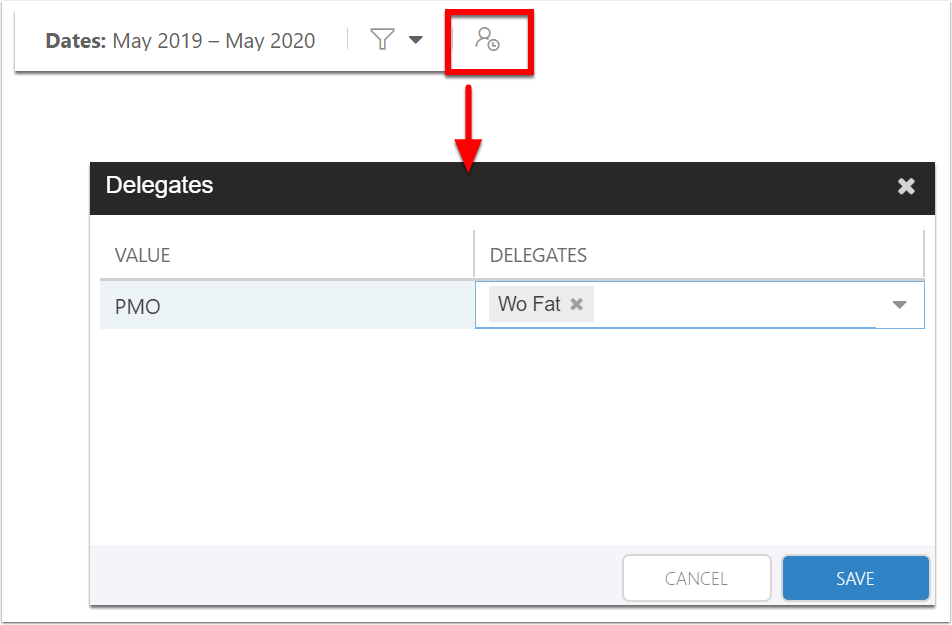This screenshot has width=952, height=625.
Task: Click the Delegates dialog title
Action: (x=160, y=185)
